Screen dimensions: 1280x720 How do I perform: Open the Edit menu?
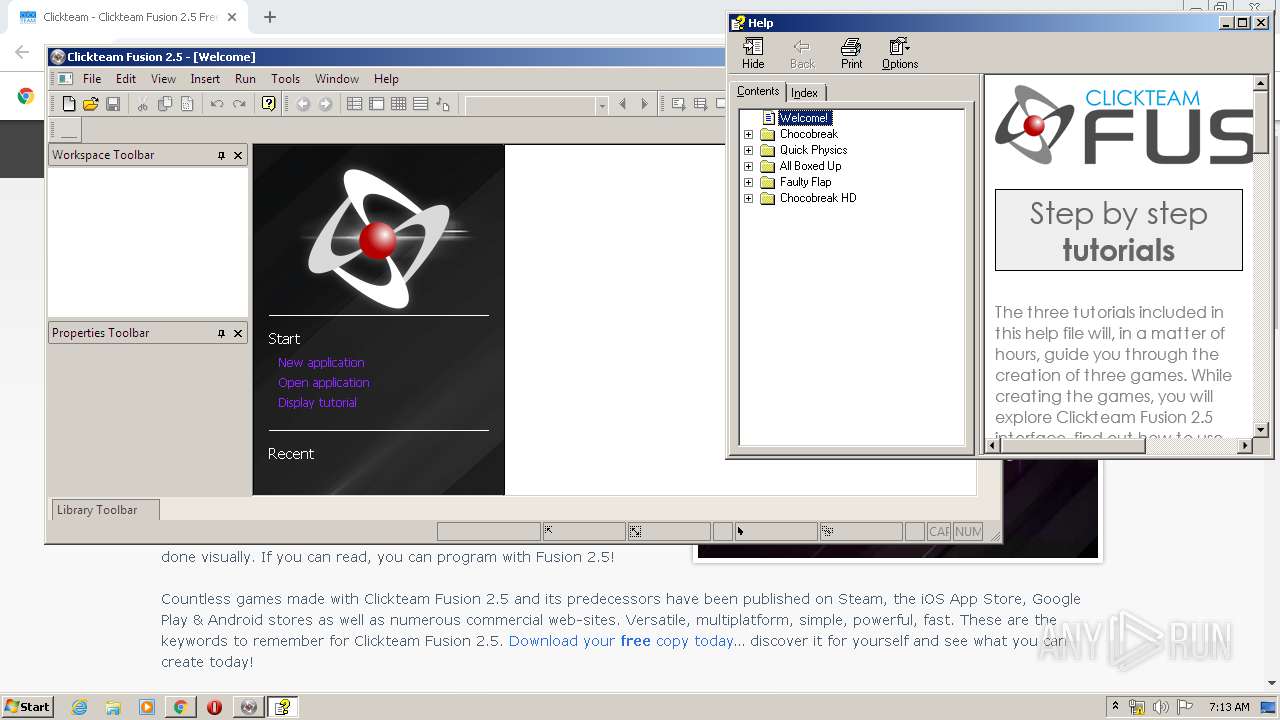pos(126,79)
